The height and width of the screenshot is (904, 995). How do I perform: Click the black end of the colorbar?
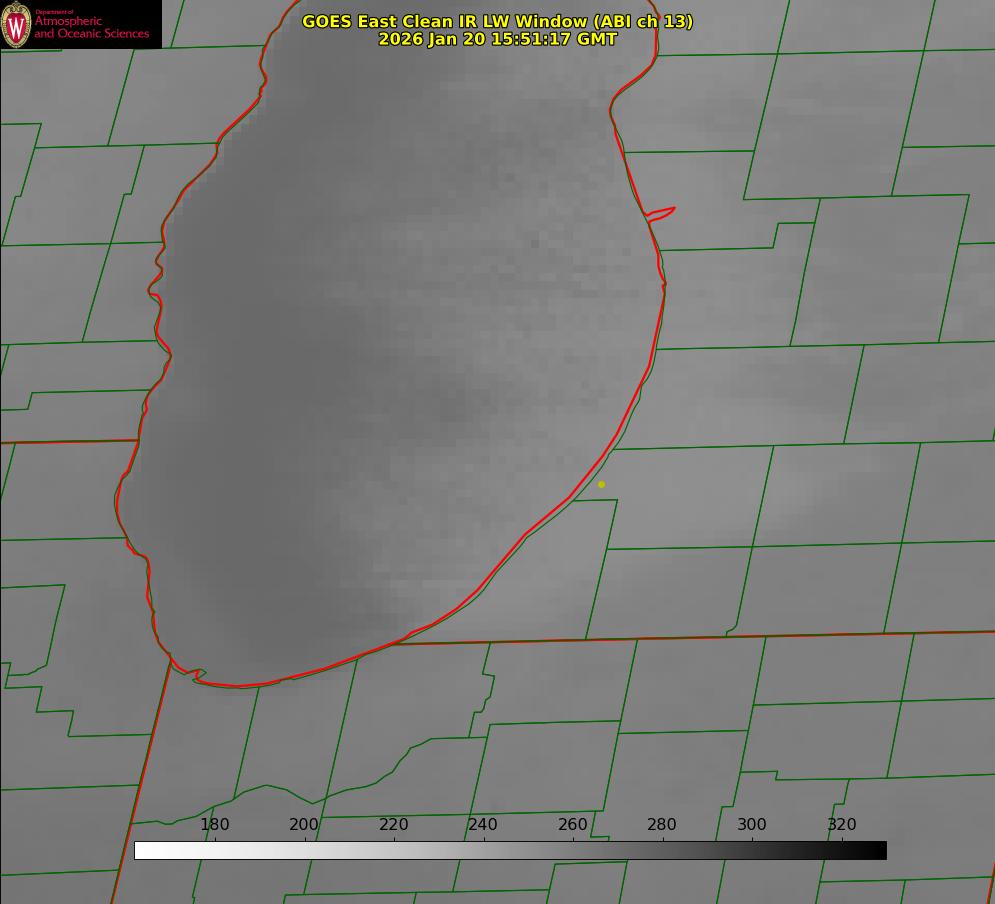(x=878, y=850)
